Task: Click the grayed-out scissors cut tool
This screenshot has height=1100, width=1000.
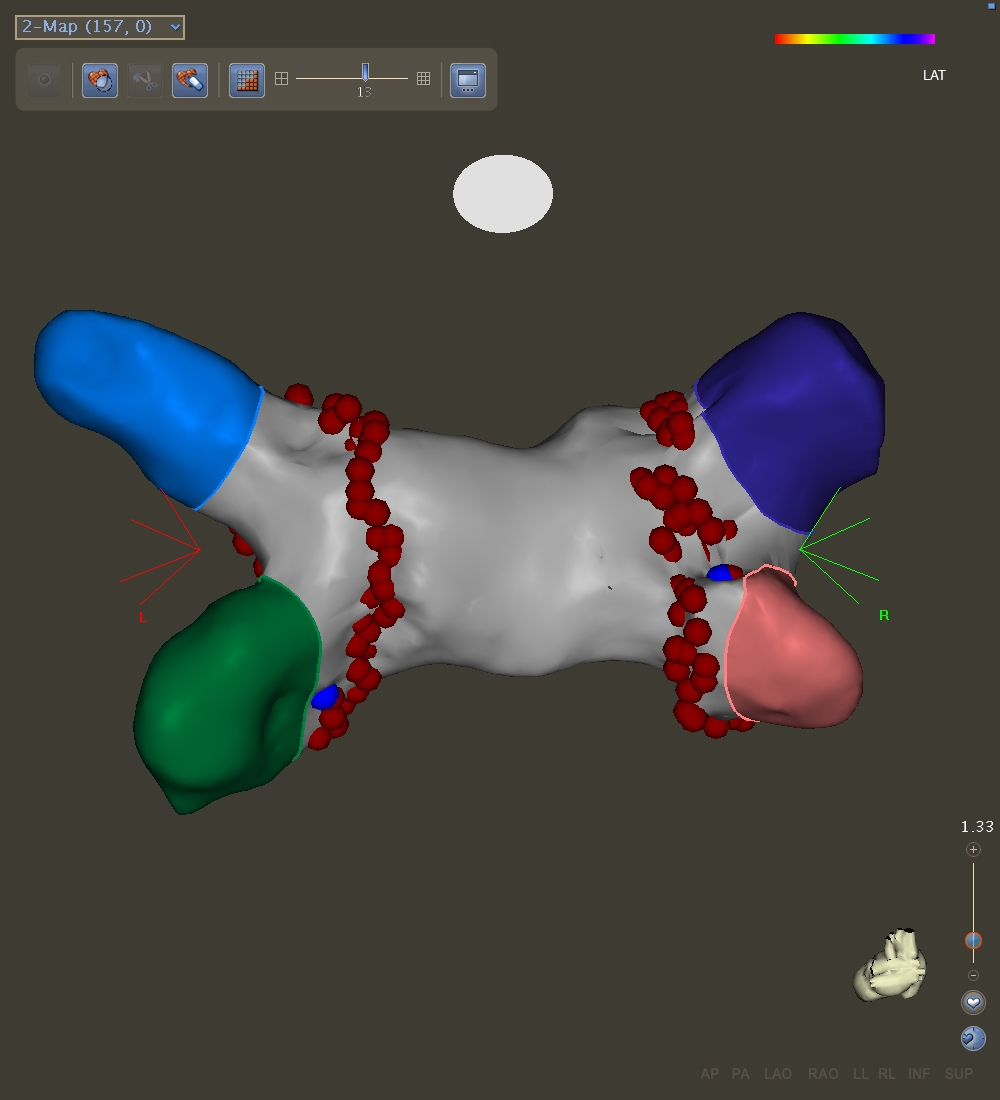Action: click(x=145, y=80)
